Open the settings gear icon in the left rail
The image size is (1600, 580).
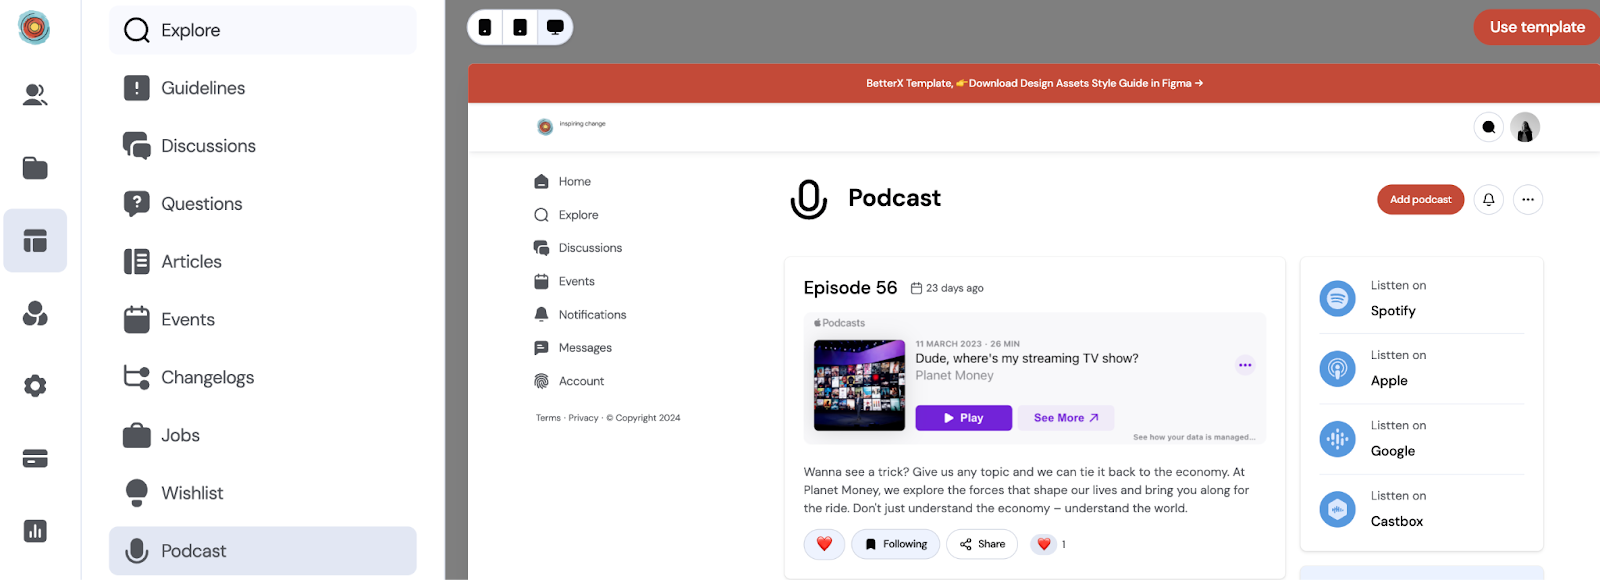[x=35, y=386]
